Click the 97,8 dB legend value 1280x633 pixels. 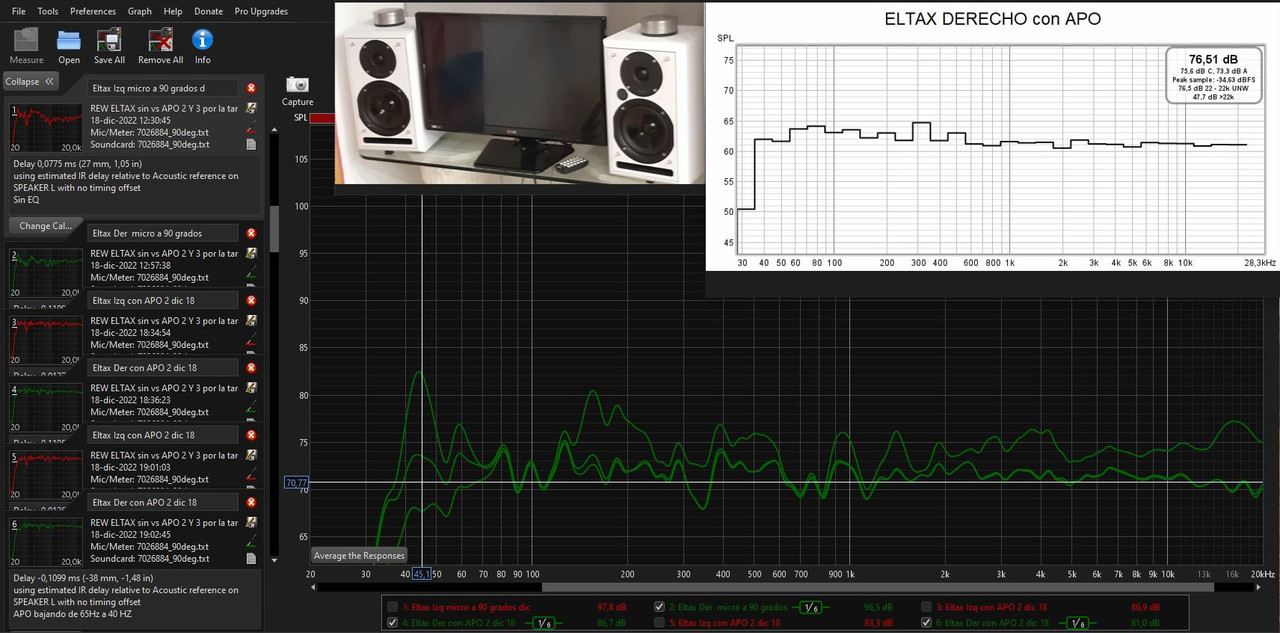(612, 607)
